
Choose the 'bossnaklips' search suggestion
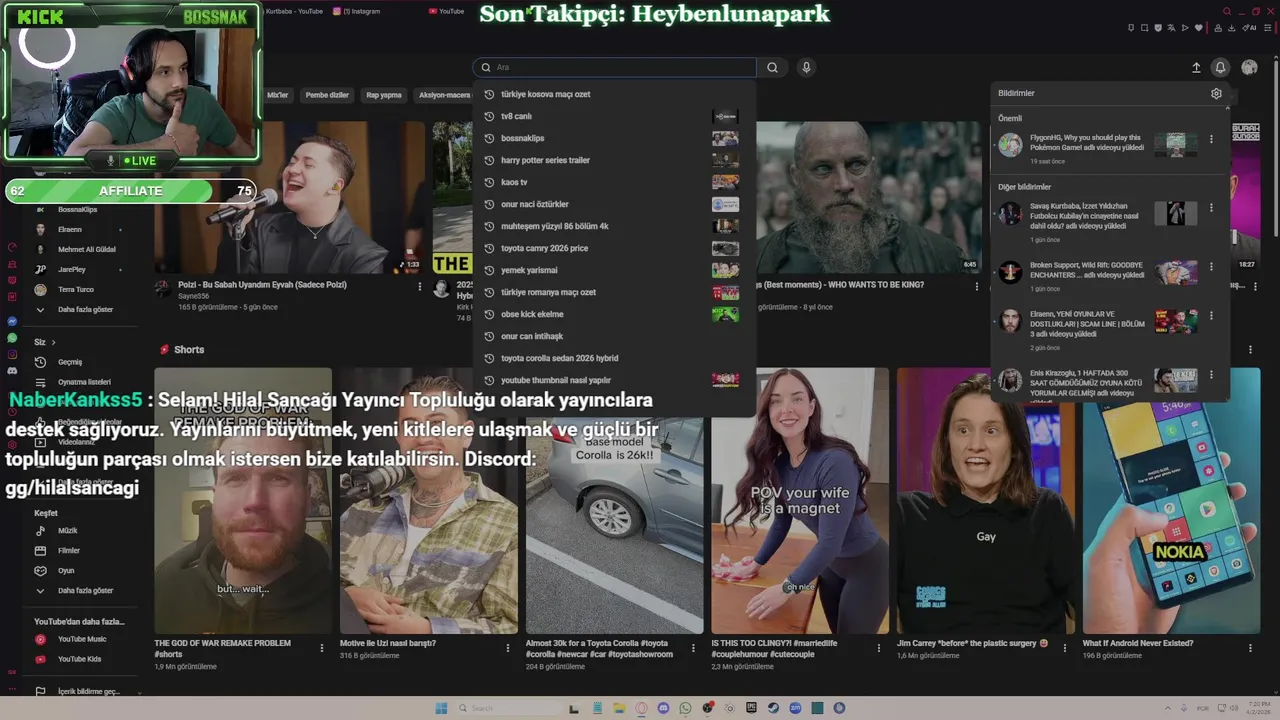614,138
